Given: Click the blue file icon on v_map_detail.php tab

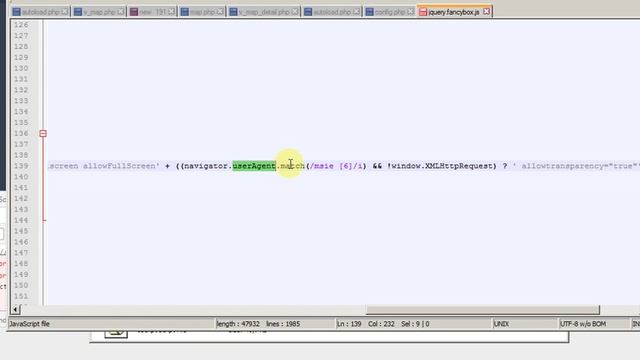Looking at the screenshot, I should point(233,12).
